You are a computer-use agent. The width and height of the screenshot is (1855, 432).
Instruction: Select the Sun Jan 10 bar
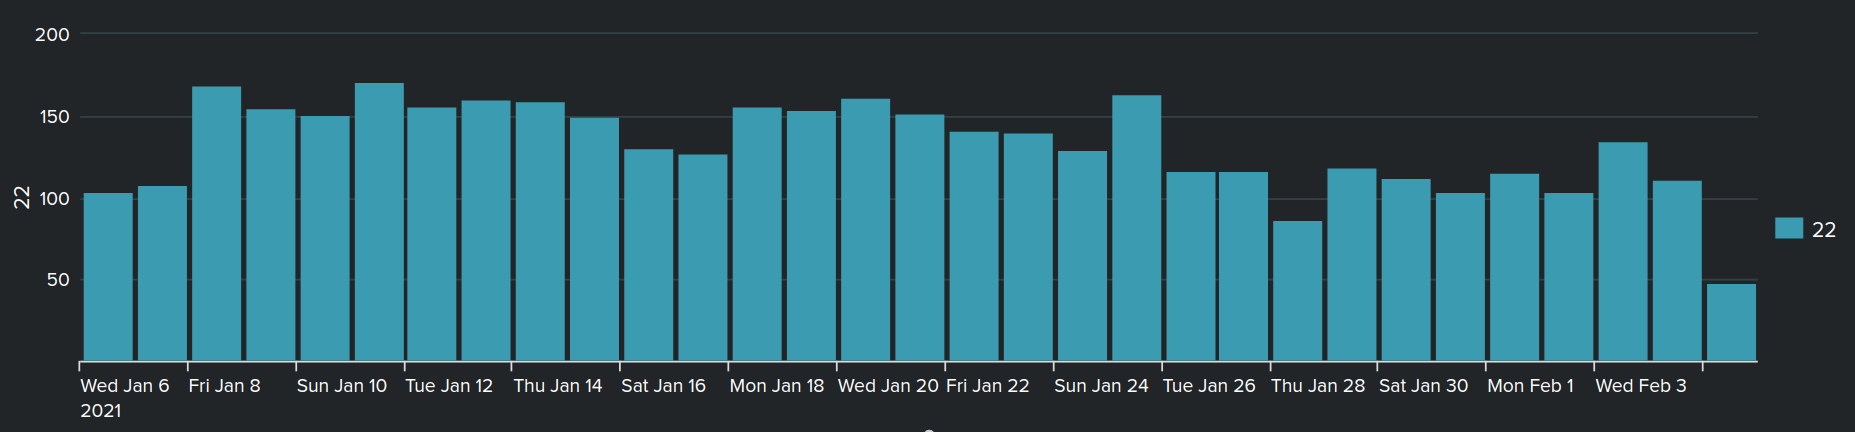tap(325, 238)
